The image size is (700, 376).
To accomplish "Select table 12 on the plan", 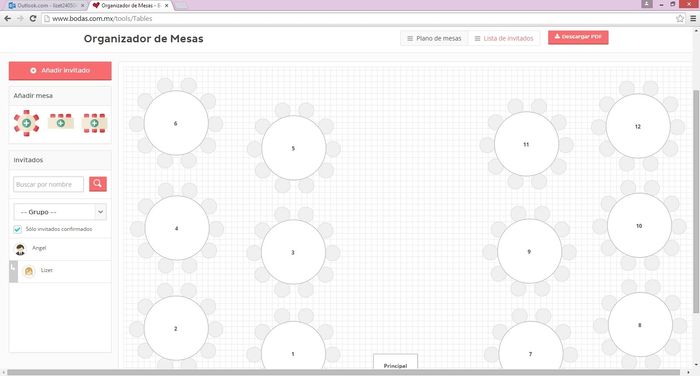I will coord(638,126).
